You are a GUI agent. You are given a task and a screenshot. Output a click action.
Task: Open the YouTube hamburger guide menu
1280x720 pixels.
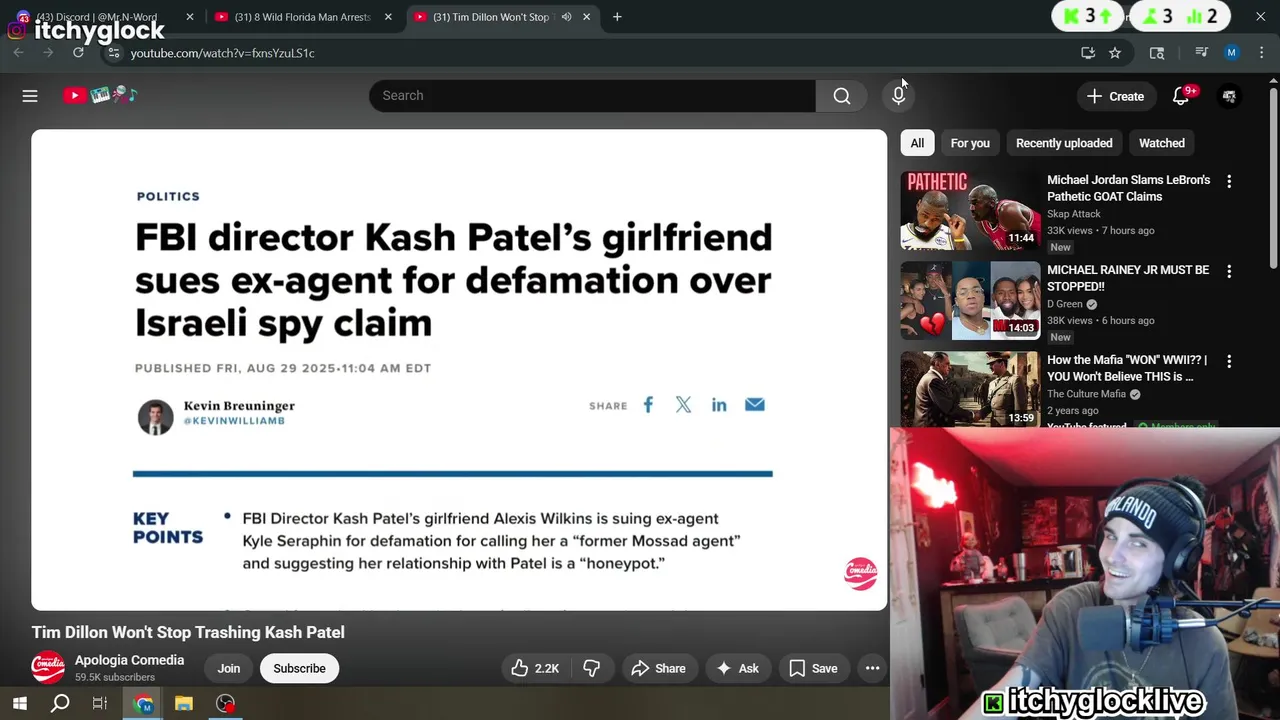[x=30, y=96]
